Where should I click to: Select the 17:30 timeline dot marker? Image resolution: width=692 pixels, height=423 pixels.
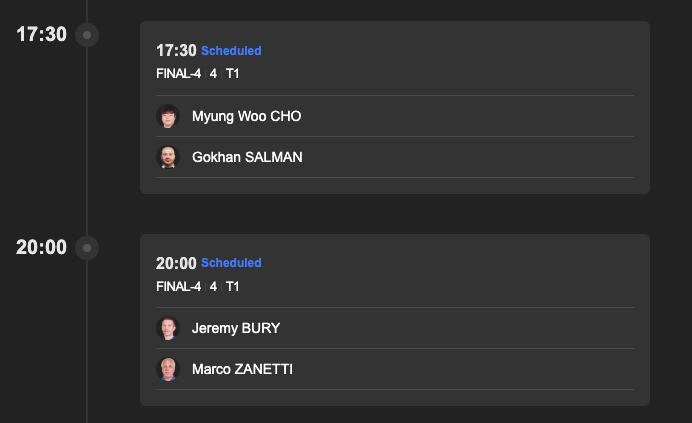87,35
